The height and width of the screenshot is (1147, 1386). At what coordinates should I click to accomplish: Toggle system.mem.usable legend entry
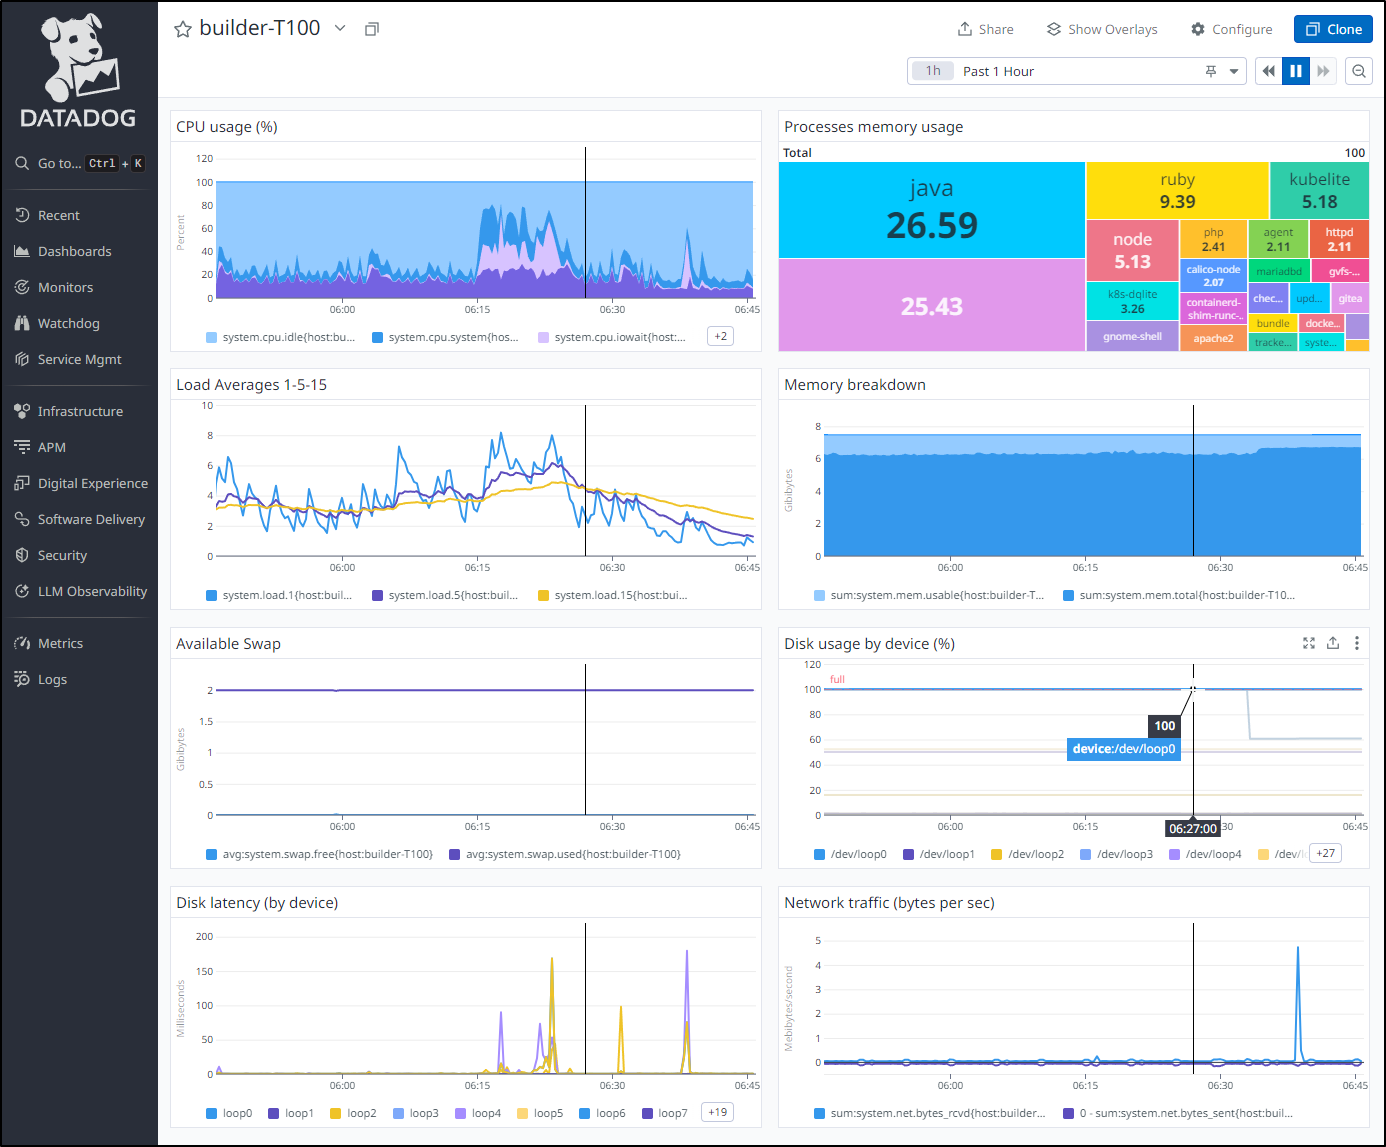[930, 595]
